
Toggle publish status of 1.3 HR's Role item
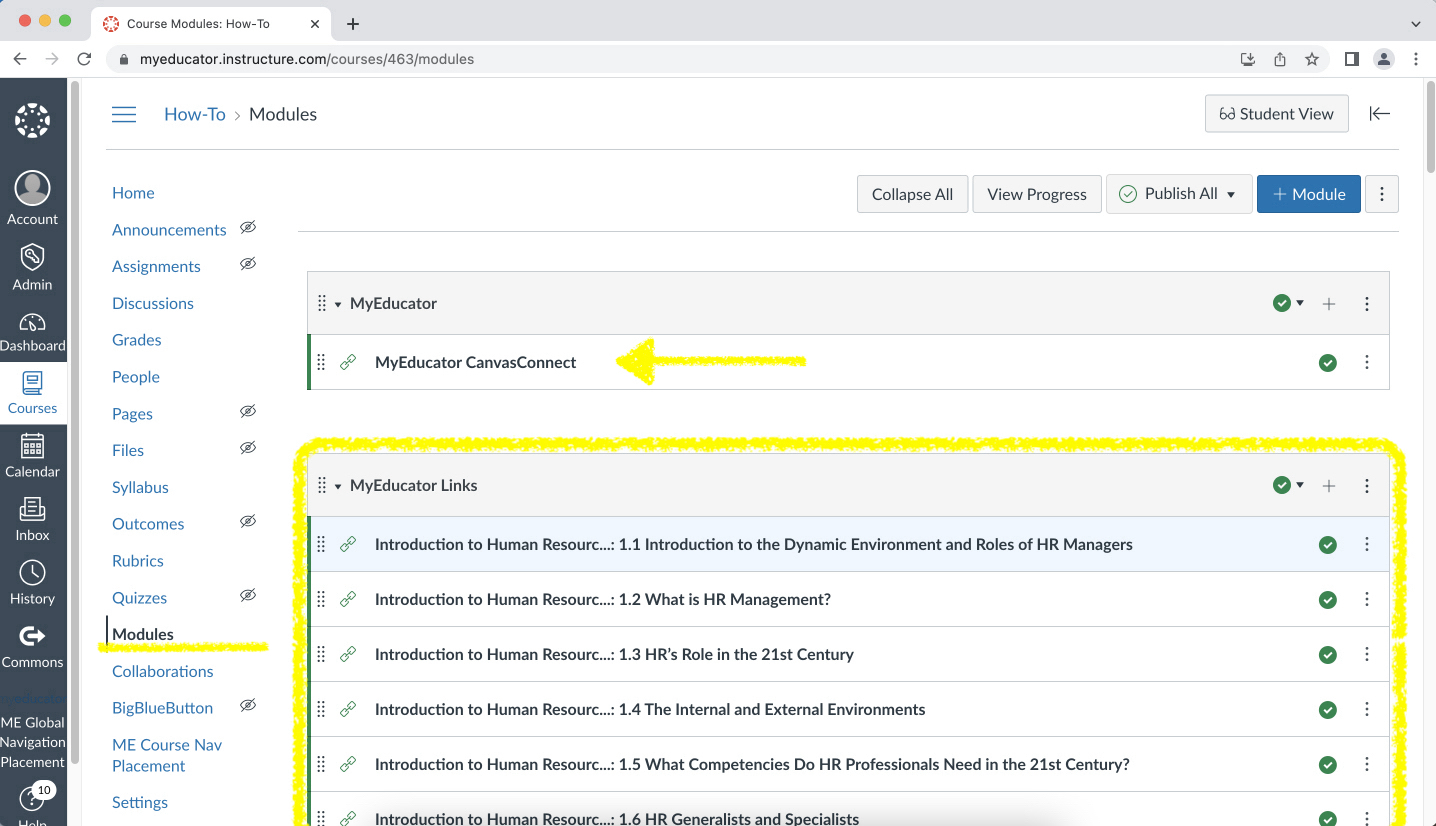[1328, 655]
